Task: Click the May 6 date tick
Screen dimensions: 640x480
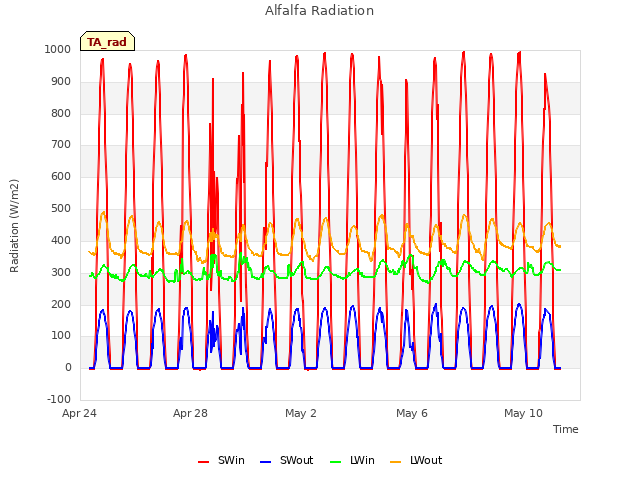Action: click(412, 413)
